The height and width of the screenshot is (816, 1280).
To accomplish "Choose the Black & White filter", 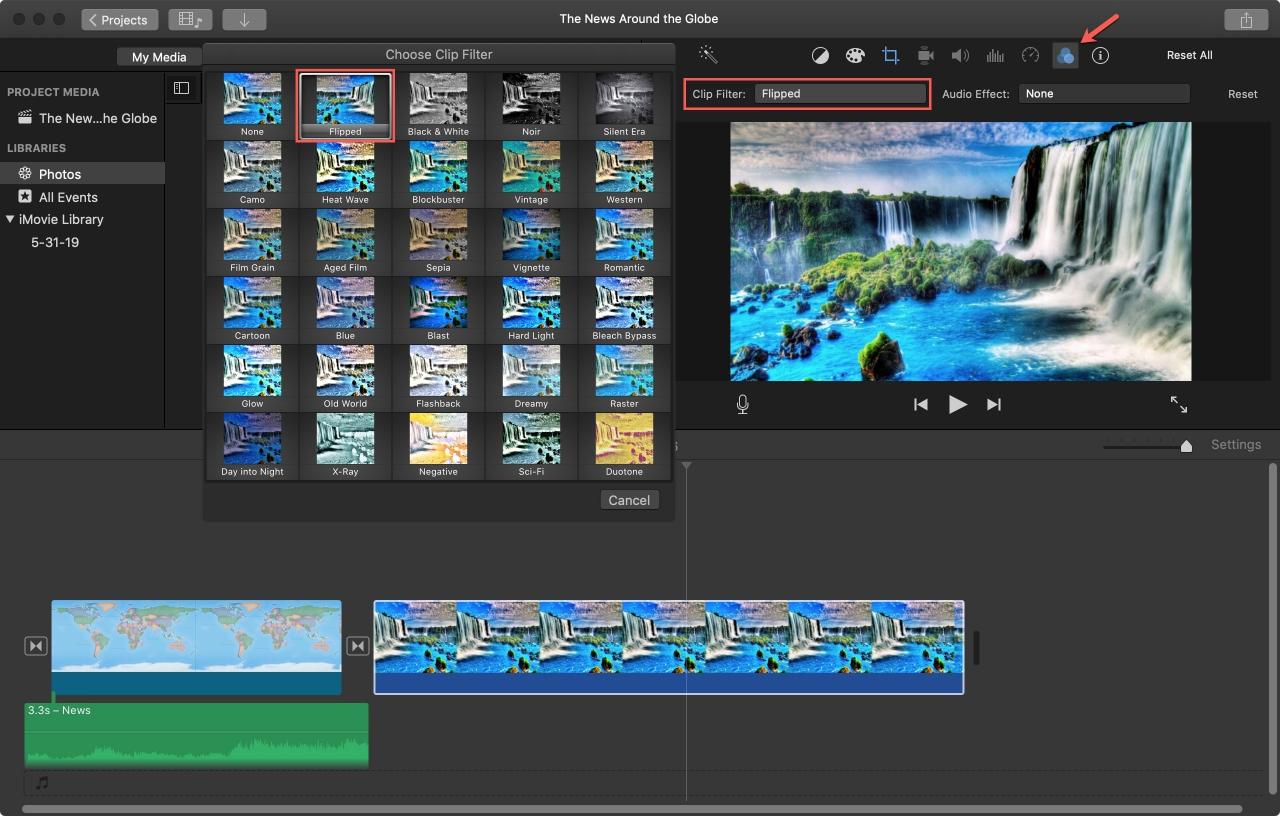I will pyautogui.click(x=438, y=105).
